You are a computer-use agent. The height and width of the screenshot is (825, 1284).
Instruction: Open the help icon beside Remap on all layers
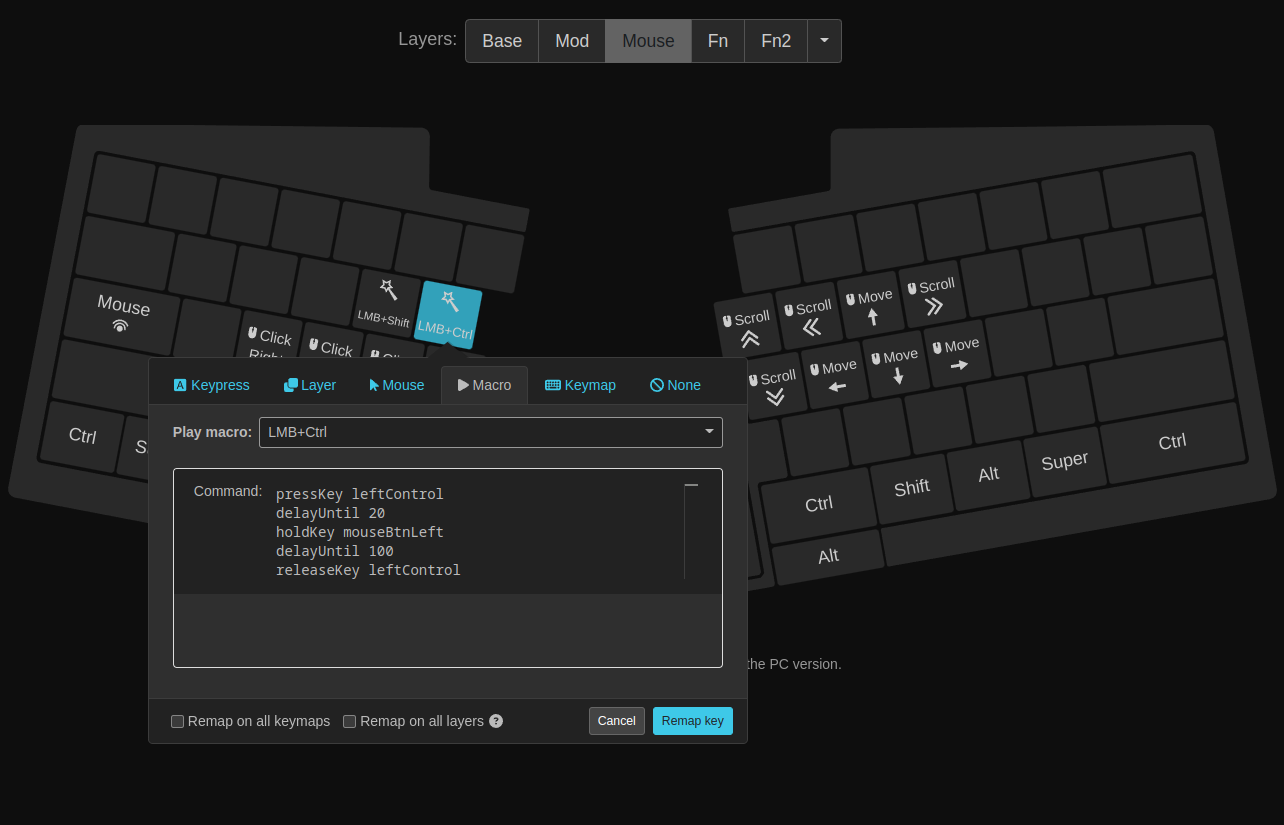click(496, 721)
